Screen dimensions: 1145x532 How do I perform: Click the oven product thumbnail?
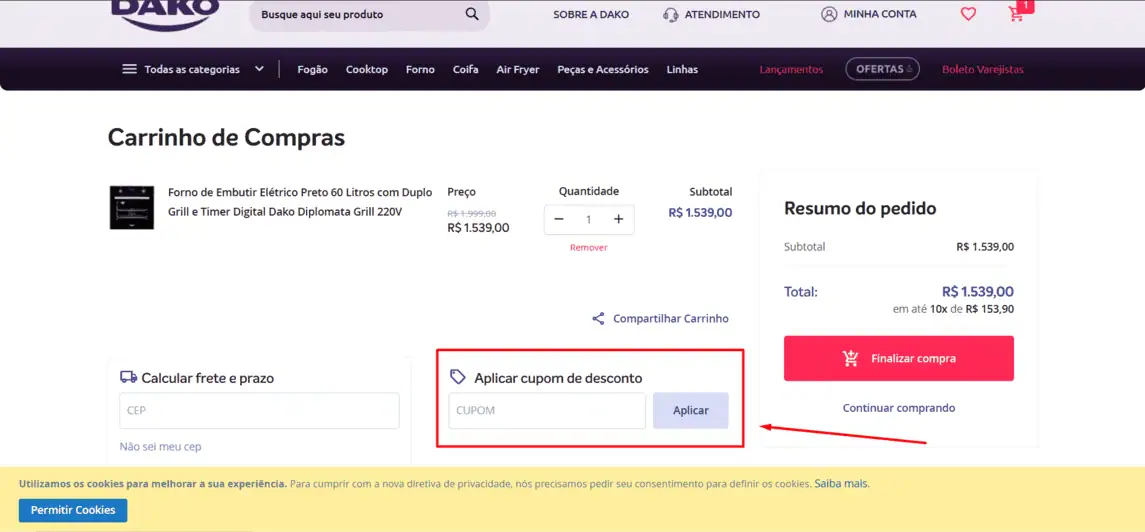click(131, 207)
